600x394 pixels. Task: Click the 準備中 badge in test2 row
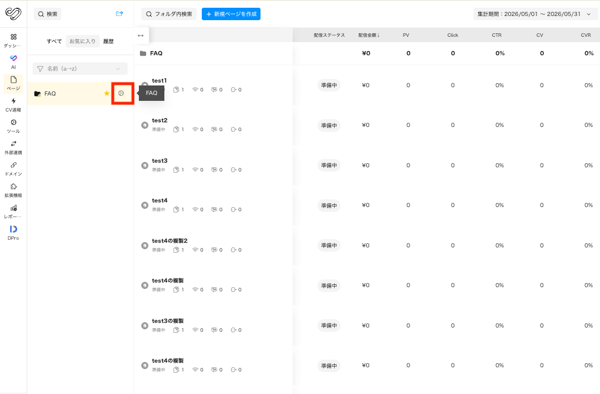pyautogui.click(x=329, y=125)
